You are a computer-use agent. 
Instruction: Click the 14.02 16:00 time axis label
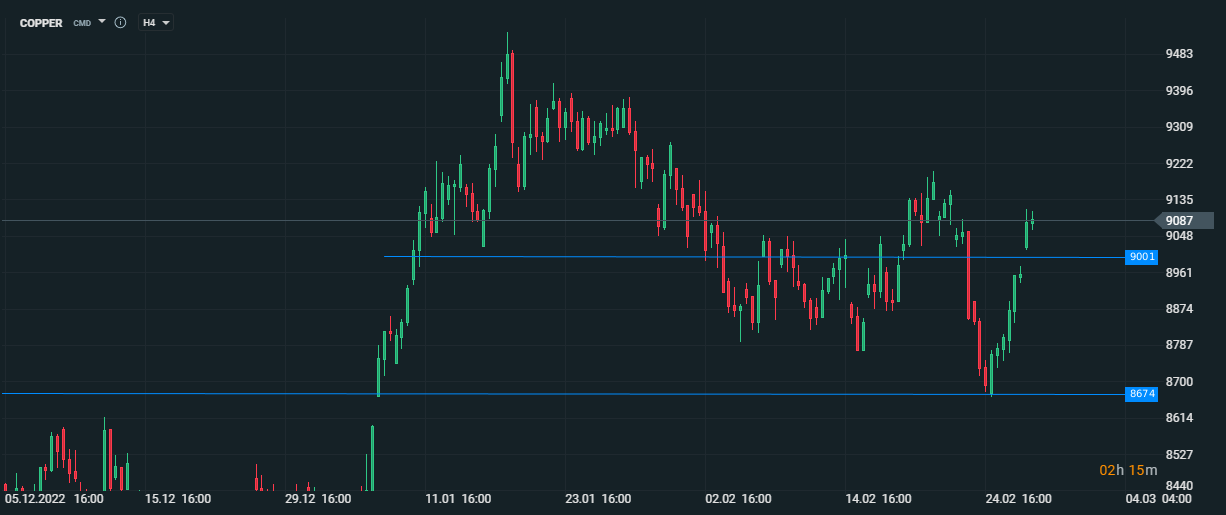coord(877,498)
